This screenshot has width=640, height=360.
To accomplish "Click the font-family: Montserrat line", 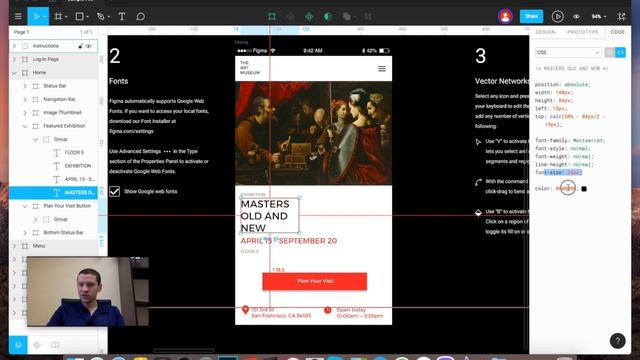I will [x=570, y=140].
